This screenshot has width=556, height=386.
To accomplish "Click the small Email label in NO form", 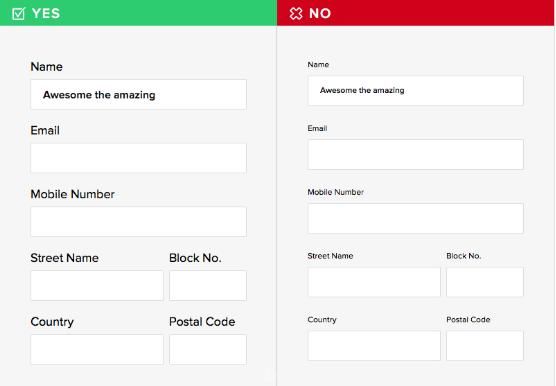I will (317, 128).
